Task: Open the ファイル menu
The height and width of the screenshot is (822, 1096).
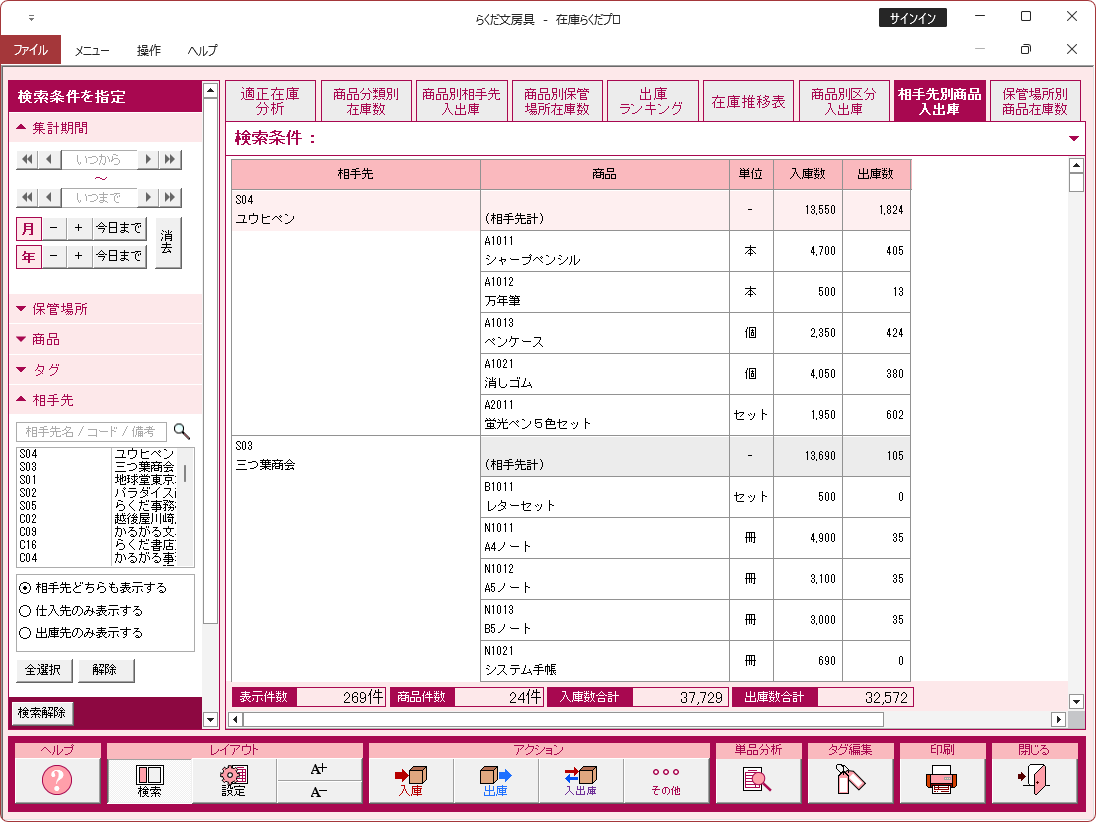Action: [x=31, y=50]
